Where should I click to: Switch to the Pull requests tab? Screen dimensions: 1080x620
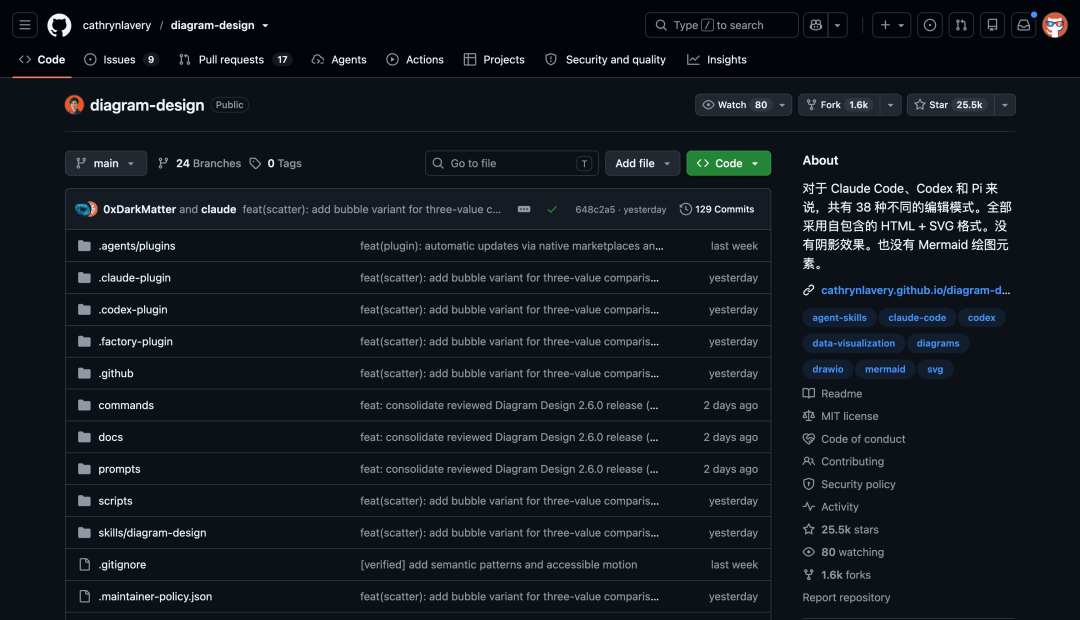[x=235, y=60]
